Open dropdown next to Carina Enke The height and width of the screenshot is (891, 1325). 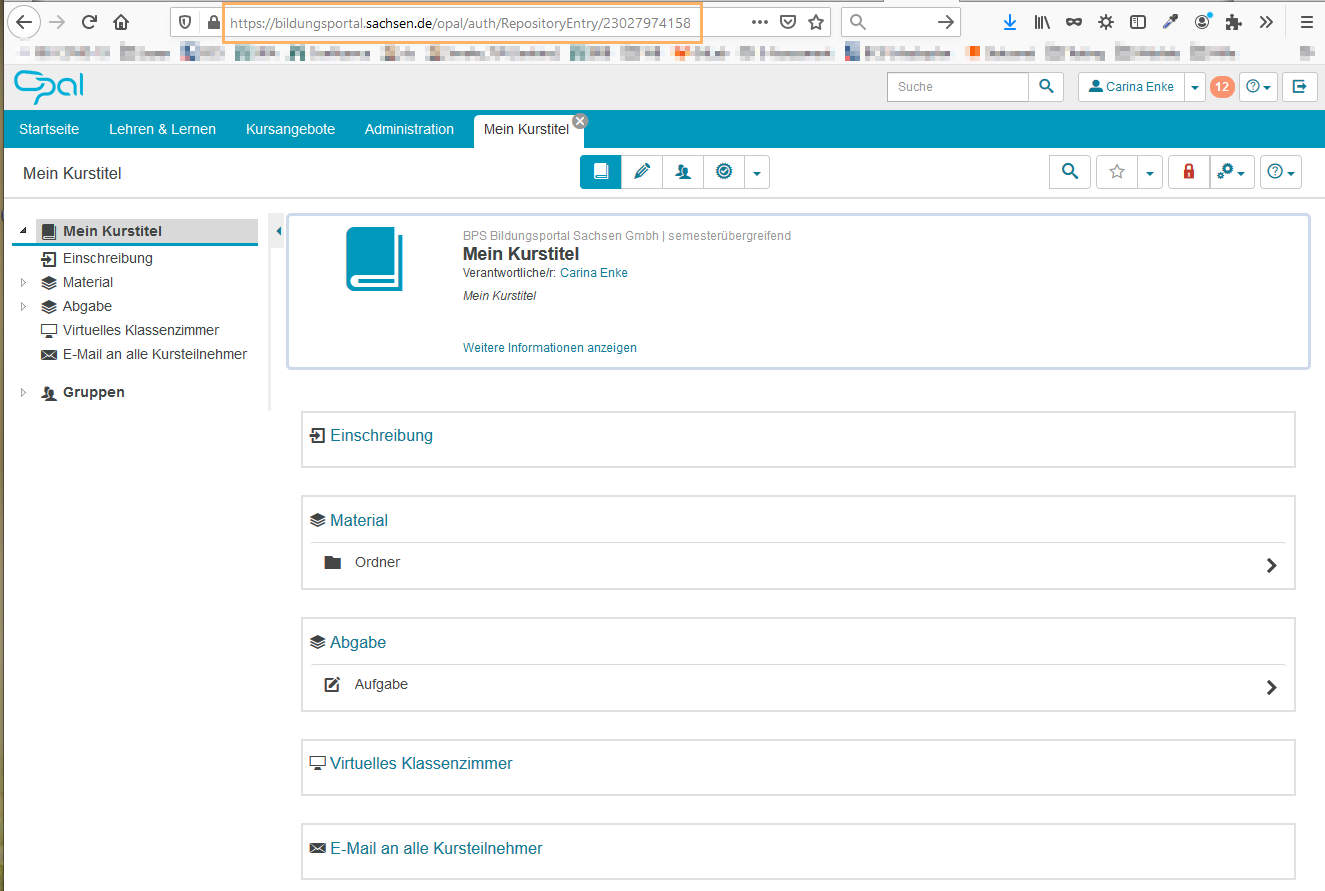pyautogui.click(x=1195, y=87)
